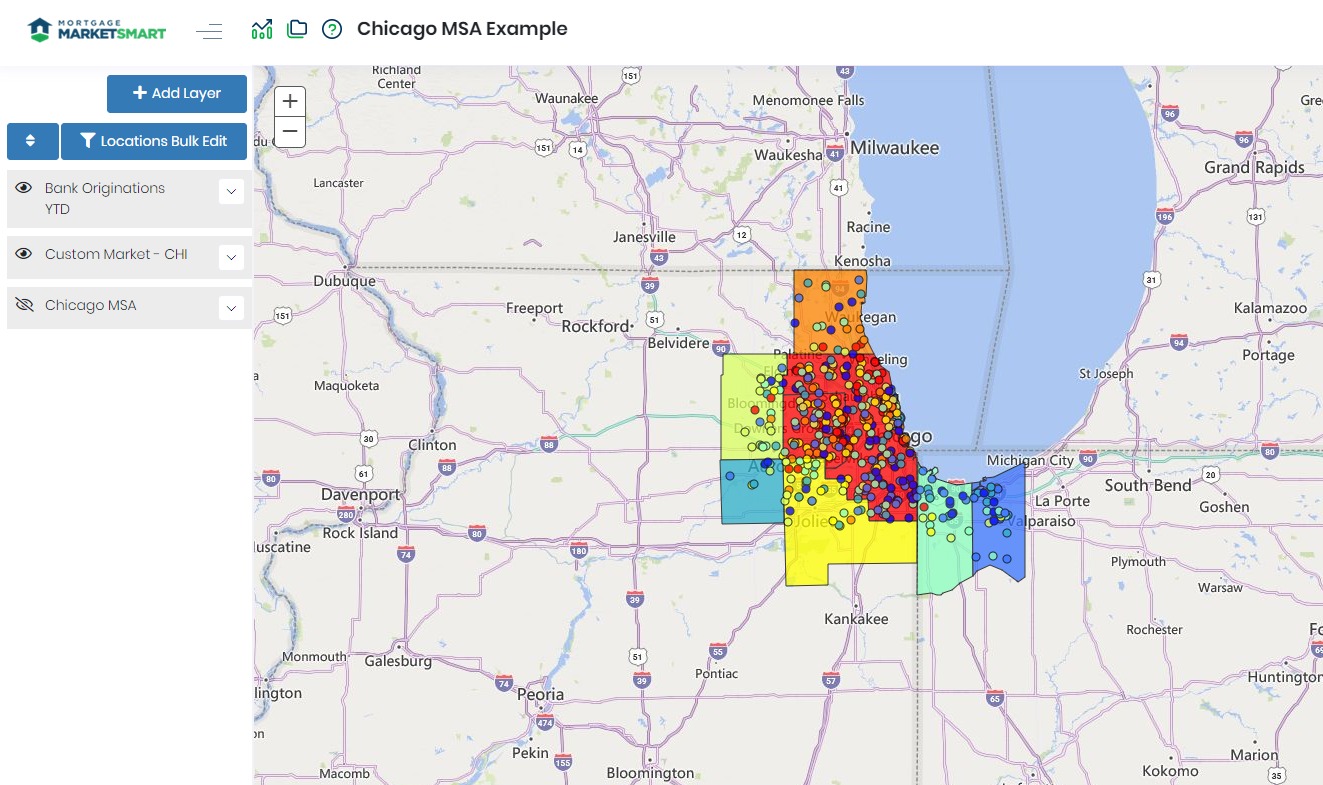The width and height of the screenshot is (1323, 785).
Task: Click the Waukesha city label
Action: point(788,155)
